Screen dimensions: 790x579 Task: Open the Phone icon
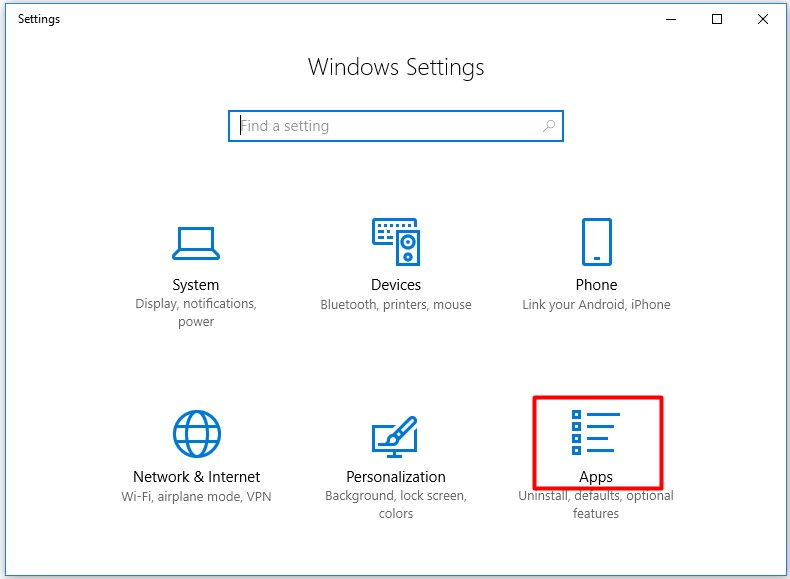(x=597, y=242)
